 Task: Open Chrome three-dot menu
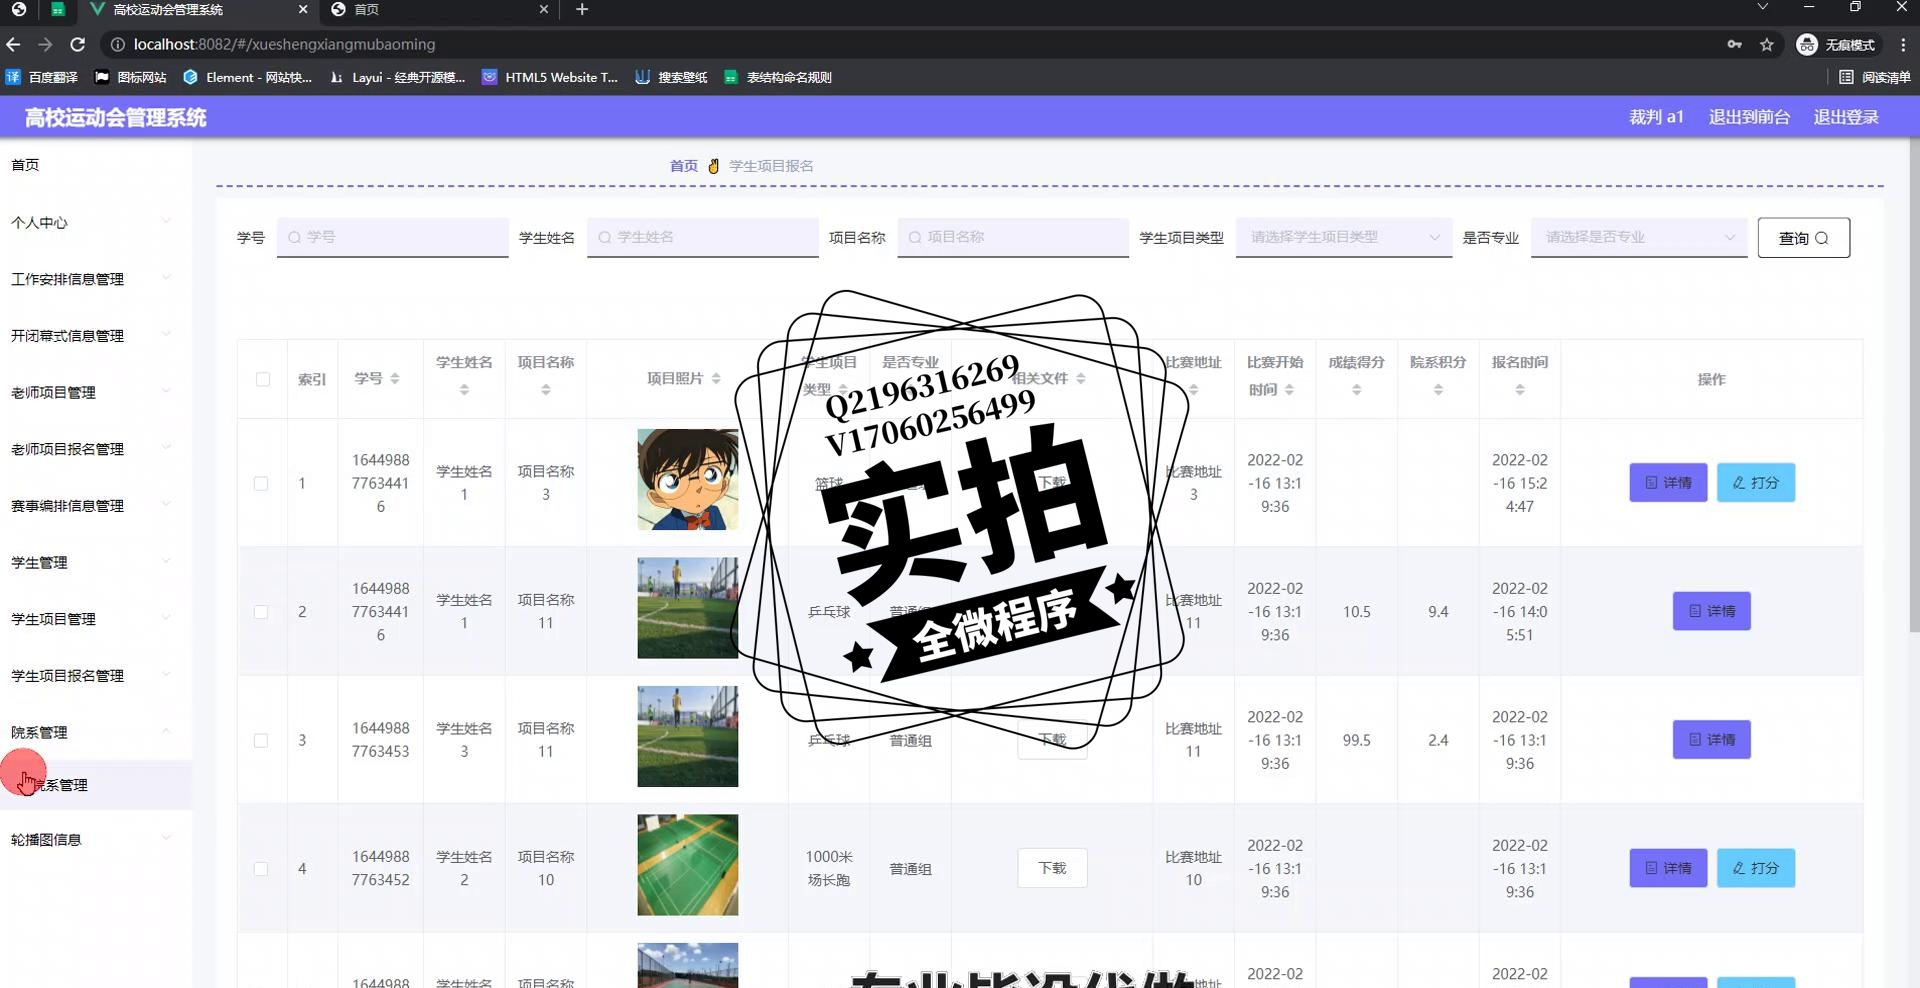(1903, 44)
